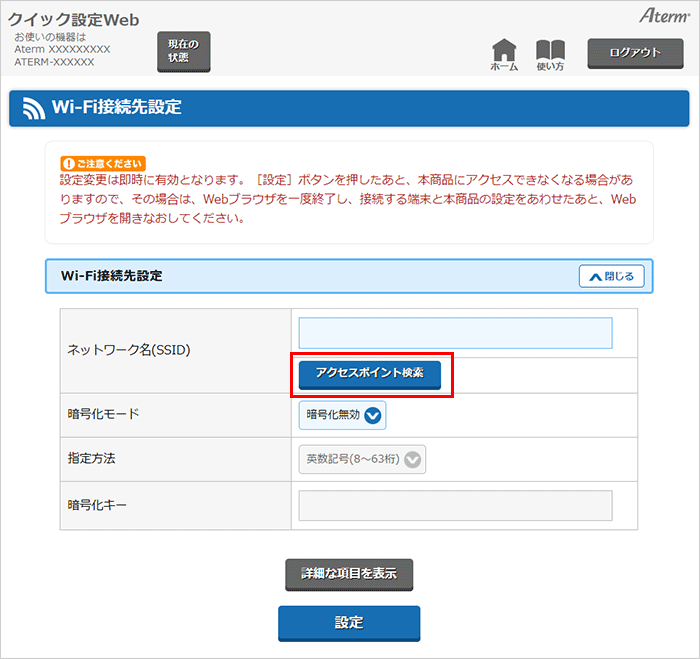Search access points with アクセスポイント検索
Screen dimensions: 700x659
(x=369, y=373)
